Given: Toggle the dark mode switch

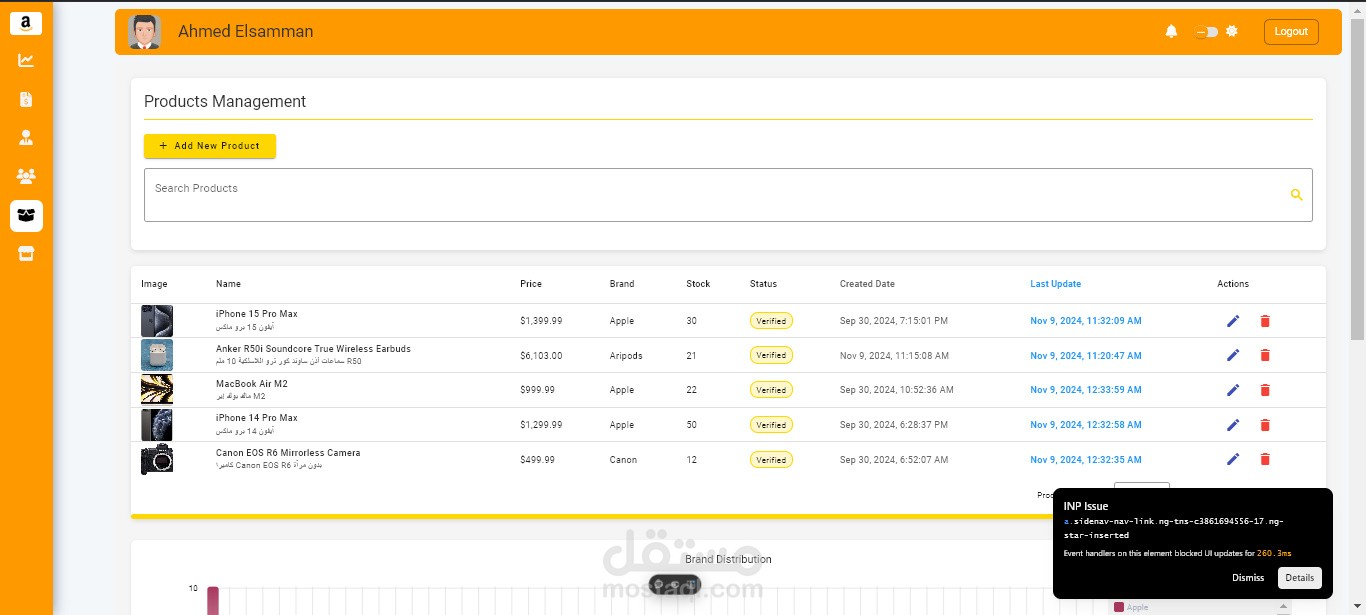Looking at the screenshot, I should 1207,32.
